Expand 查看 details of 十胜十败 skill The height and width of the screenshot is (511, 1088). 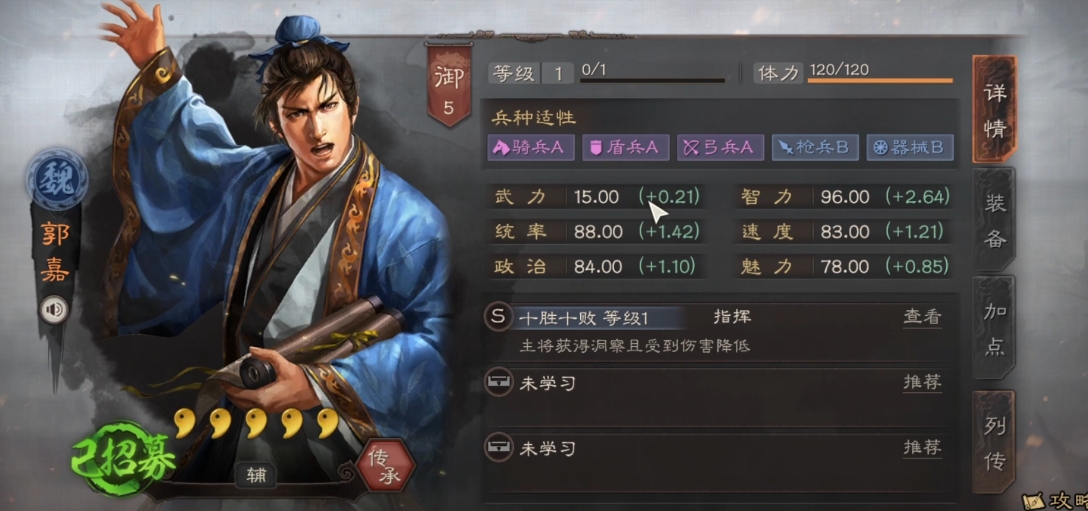pyautogui.click(x=922, y=317)
